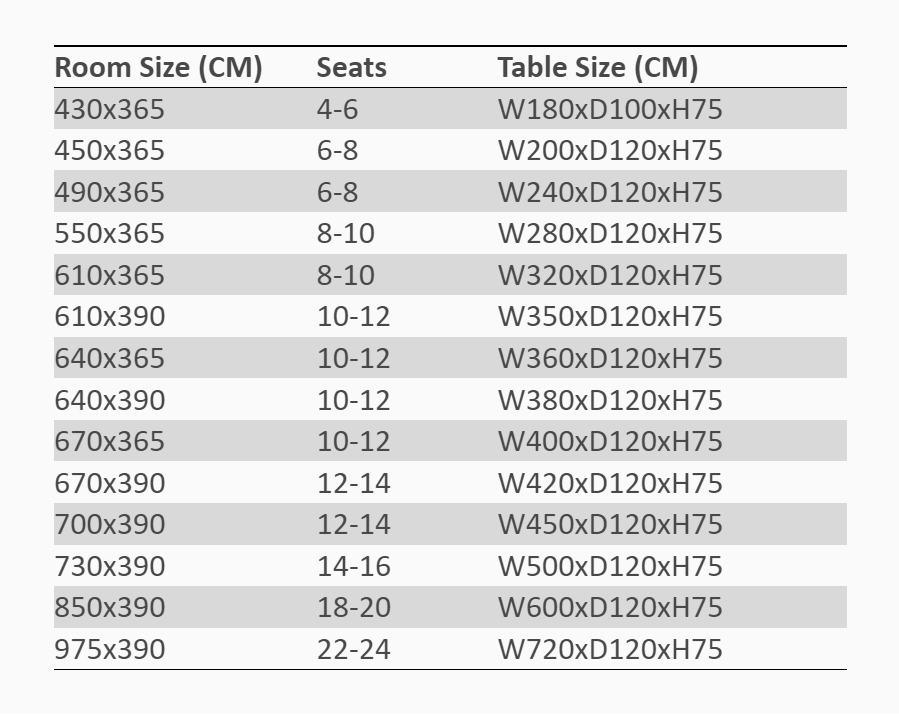Click table size W720xD120xH75
The width and height of the screenshot is (899, 715).
pos(609,649)
